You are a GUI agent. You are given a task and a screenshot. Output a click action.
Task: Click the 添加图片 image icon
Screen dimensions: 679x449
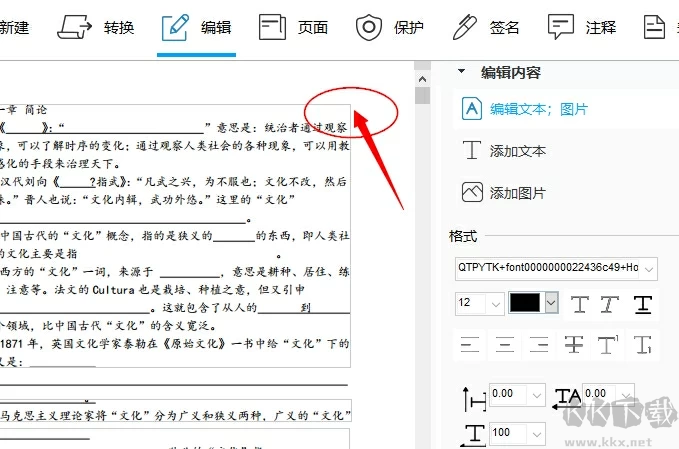[472, 193]
